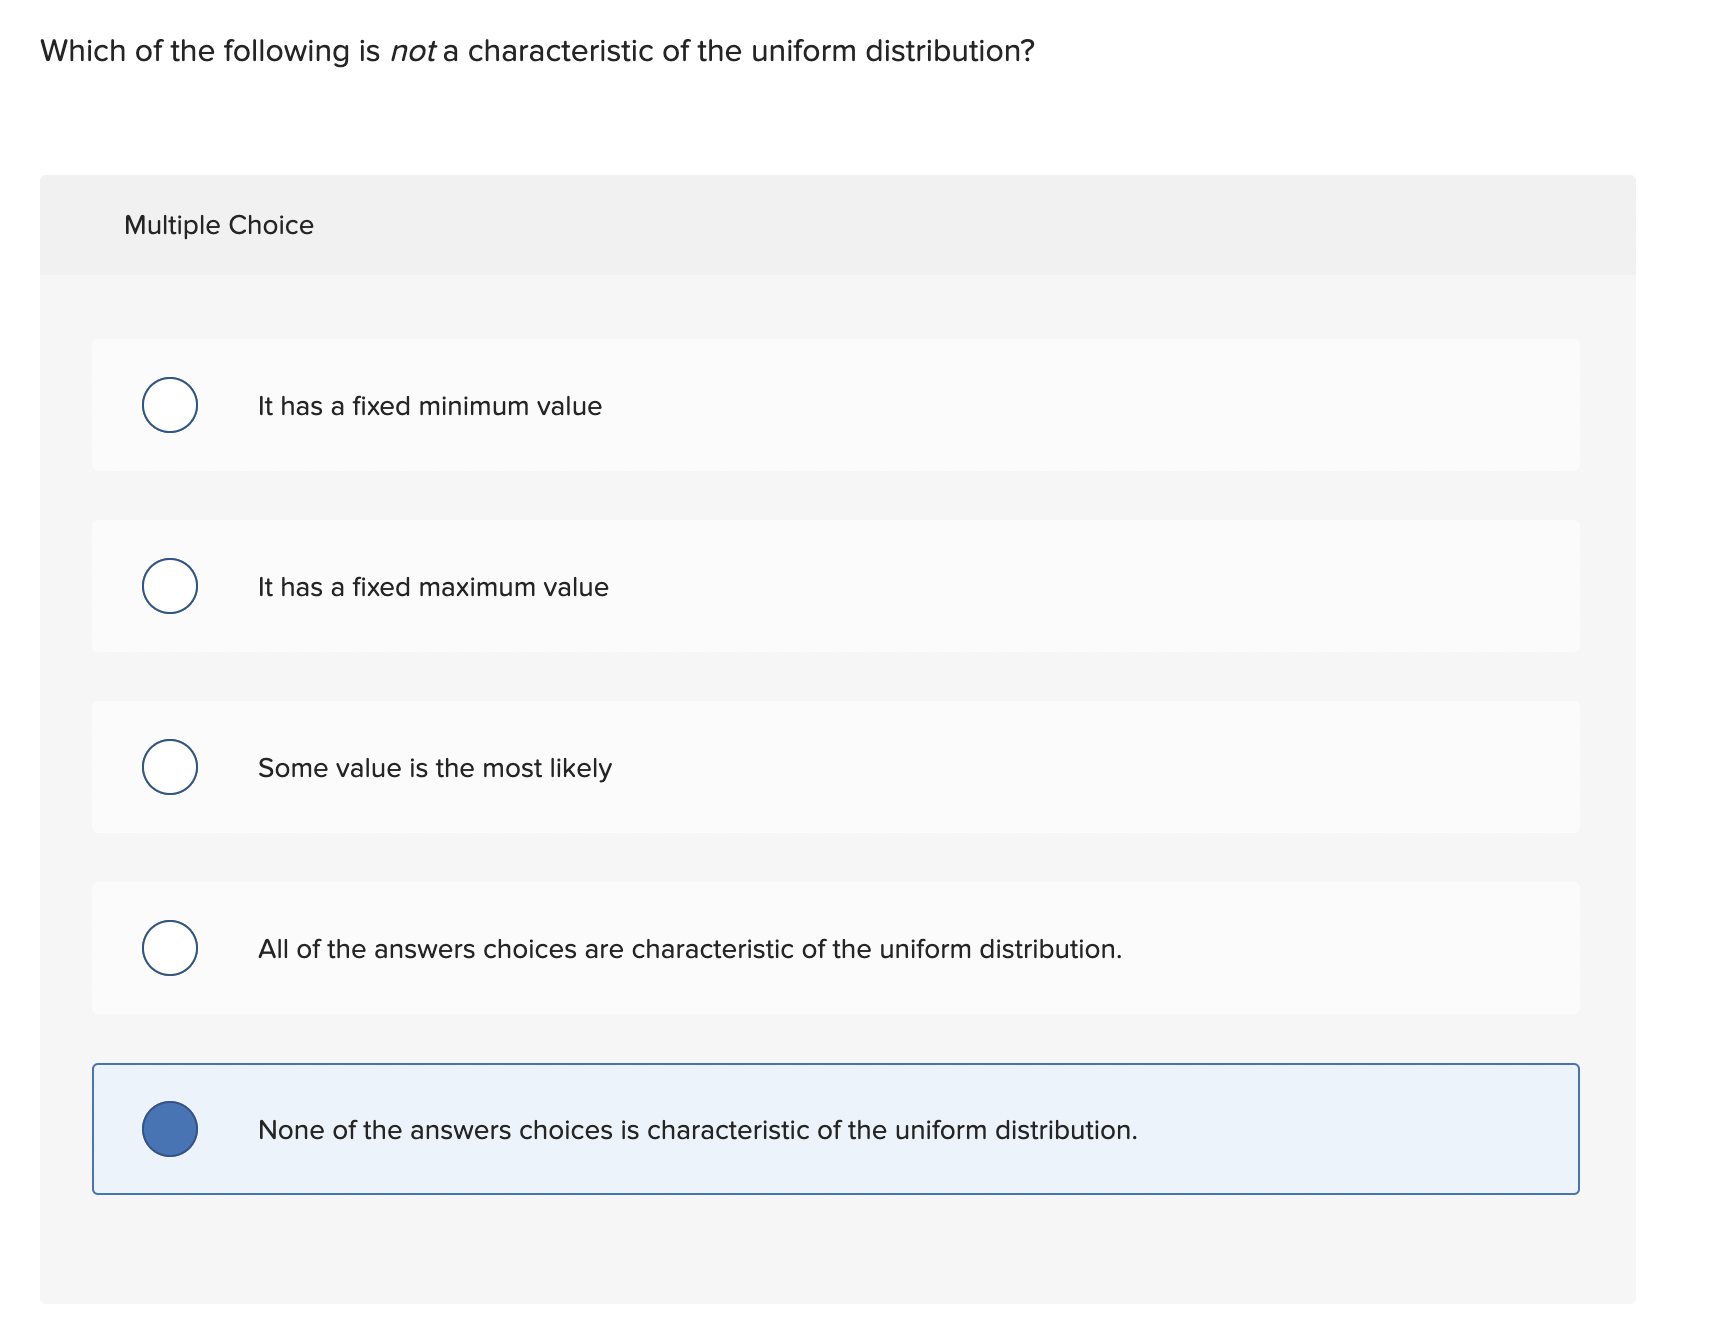Click the text 'It has a fixed minimum value'
Screen dimensions: 1730x1340
tap(430, 405)
